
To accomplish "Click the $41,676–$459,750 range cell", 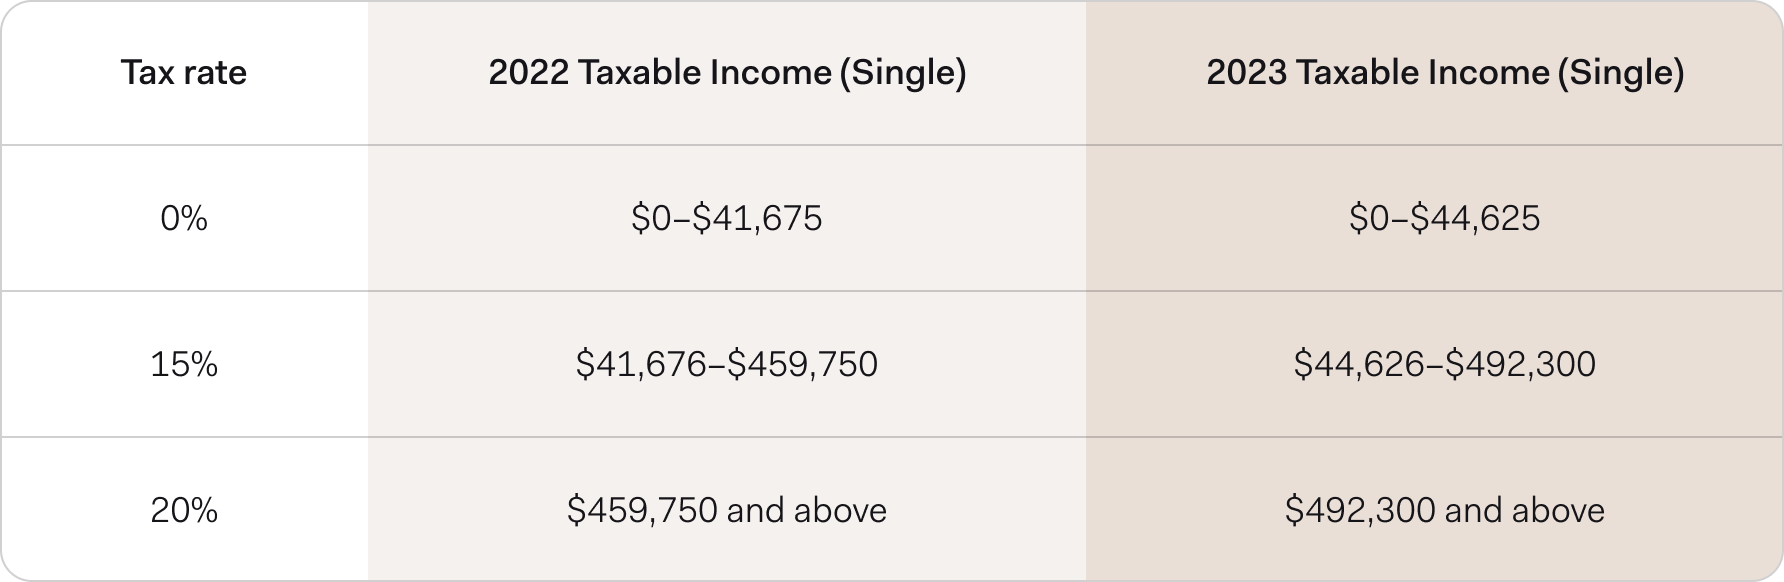I will click(x=727, y=364).
